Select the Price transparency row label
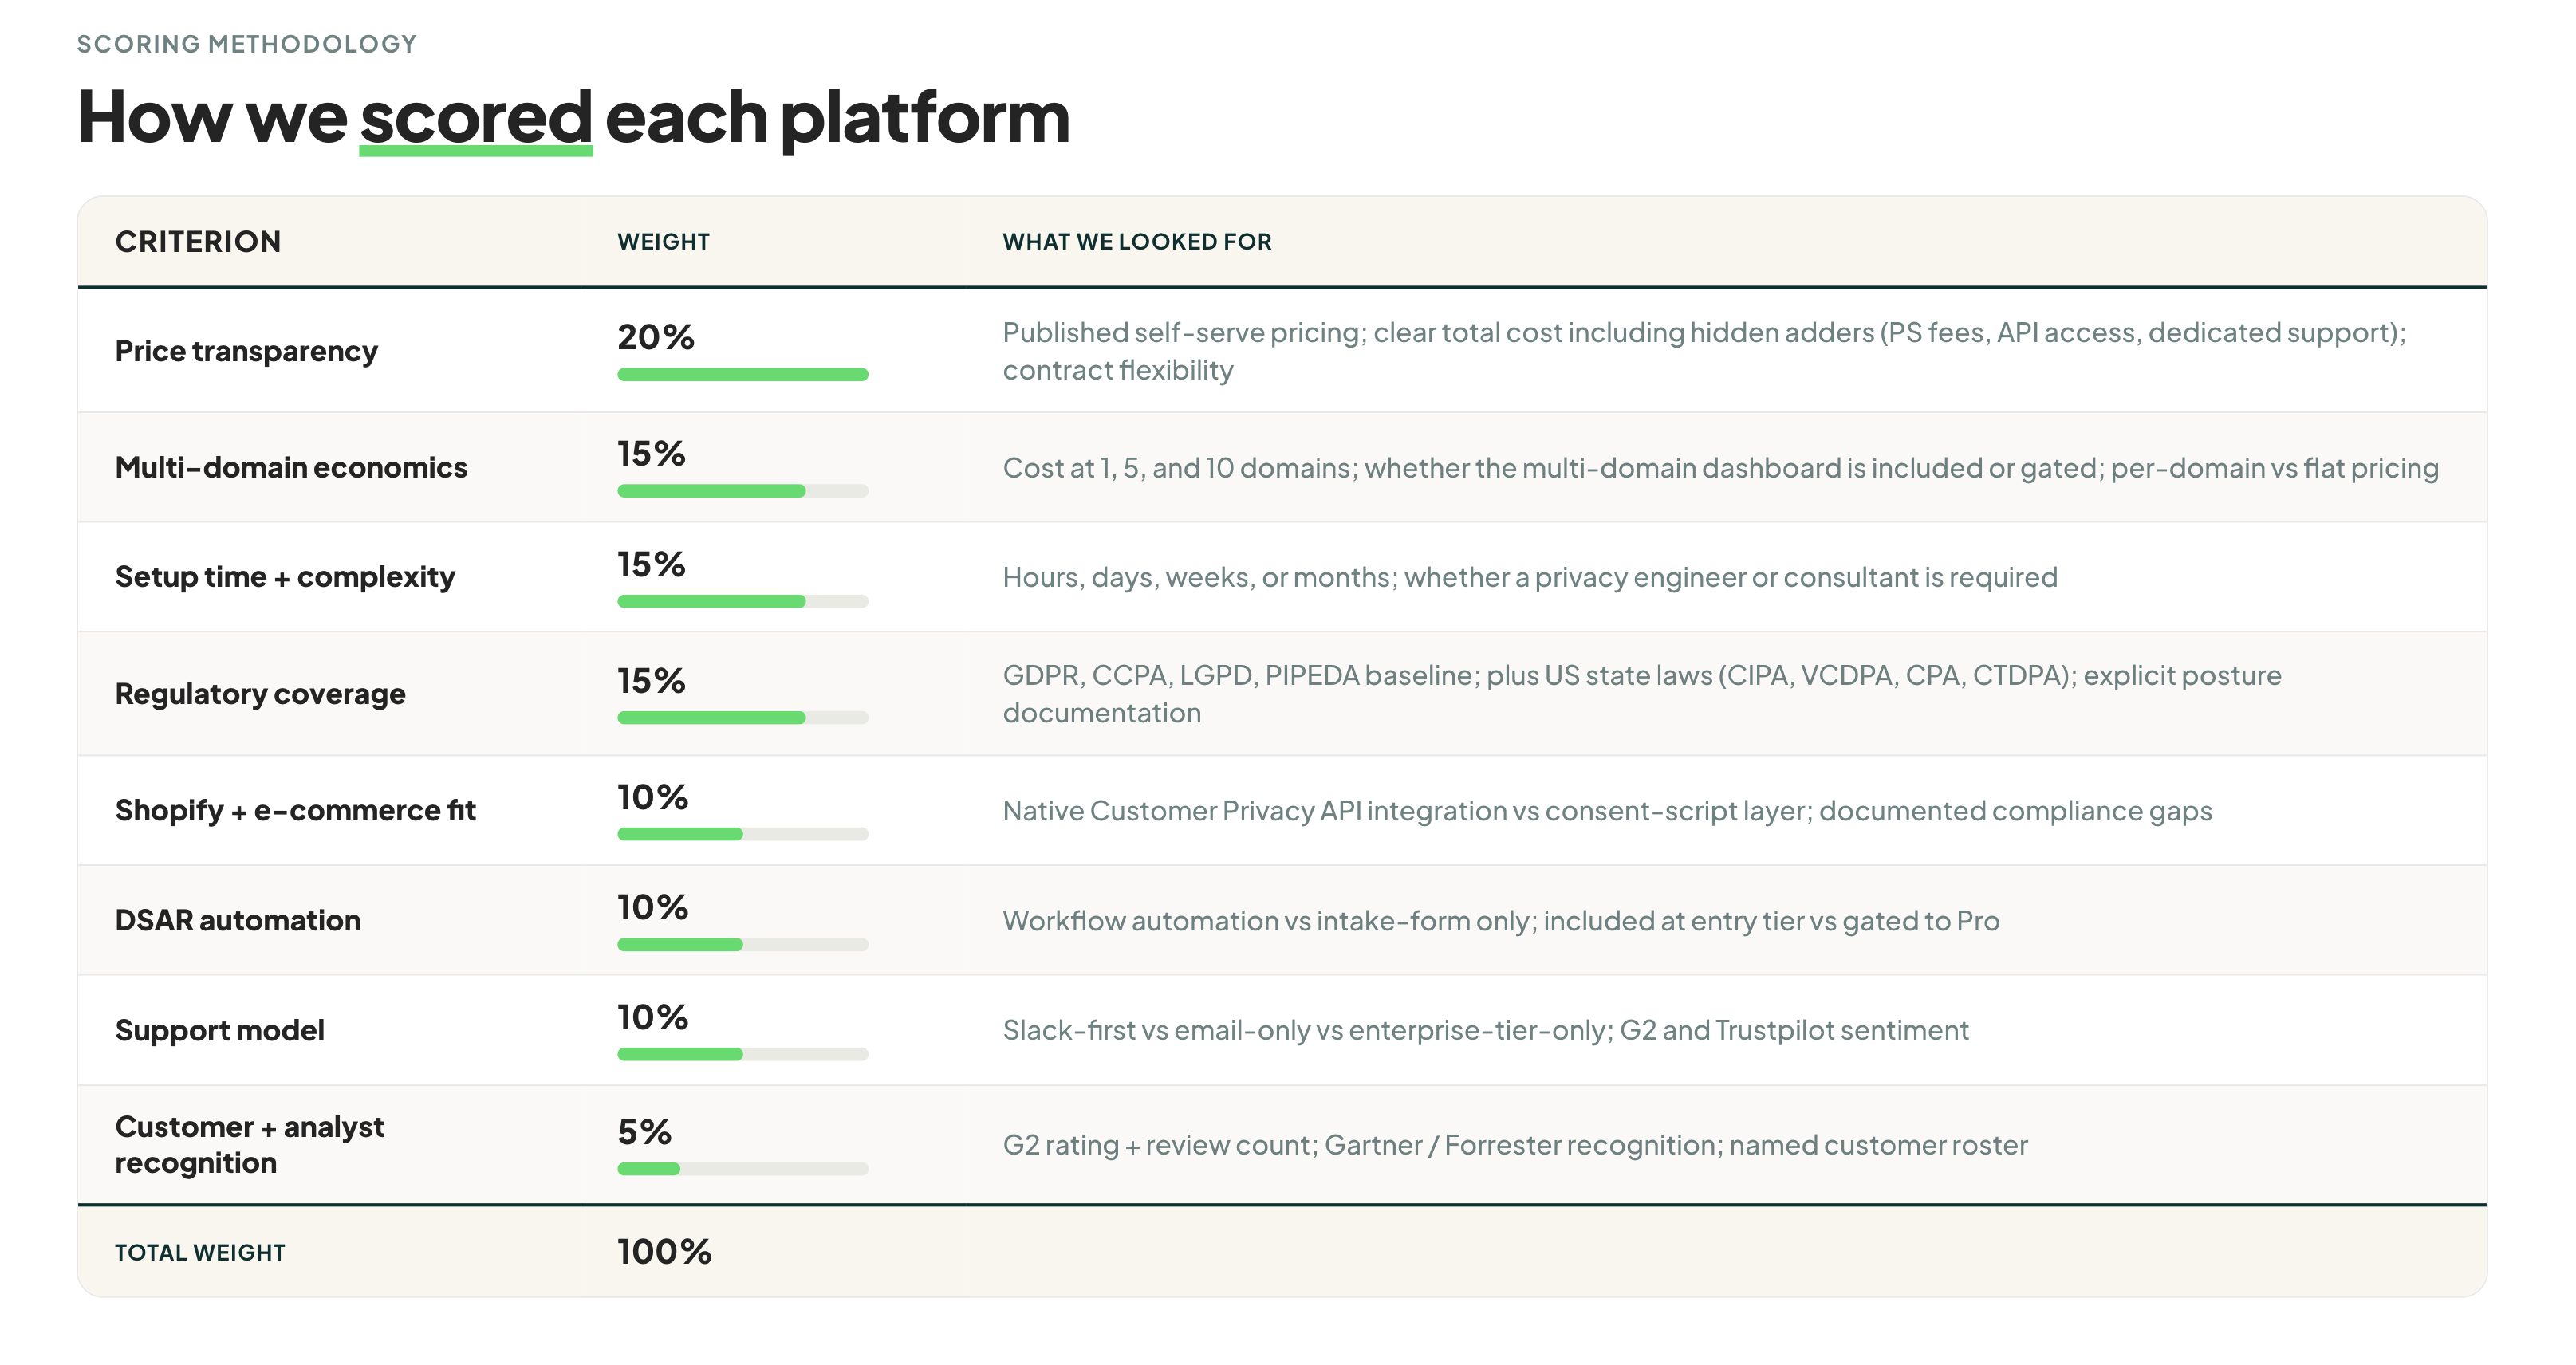This screenshot has width=2576, height=1365. click(x=246, y=351)
